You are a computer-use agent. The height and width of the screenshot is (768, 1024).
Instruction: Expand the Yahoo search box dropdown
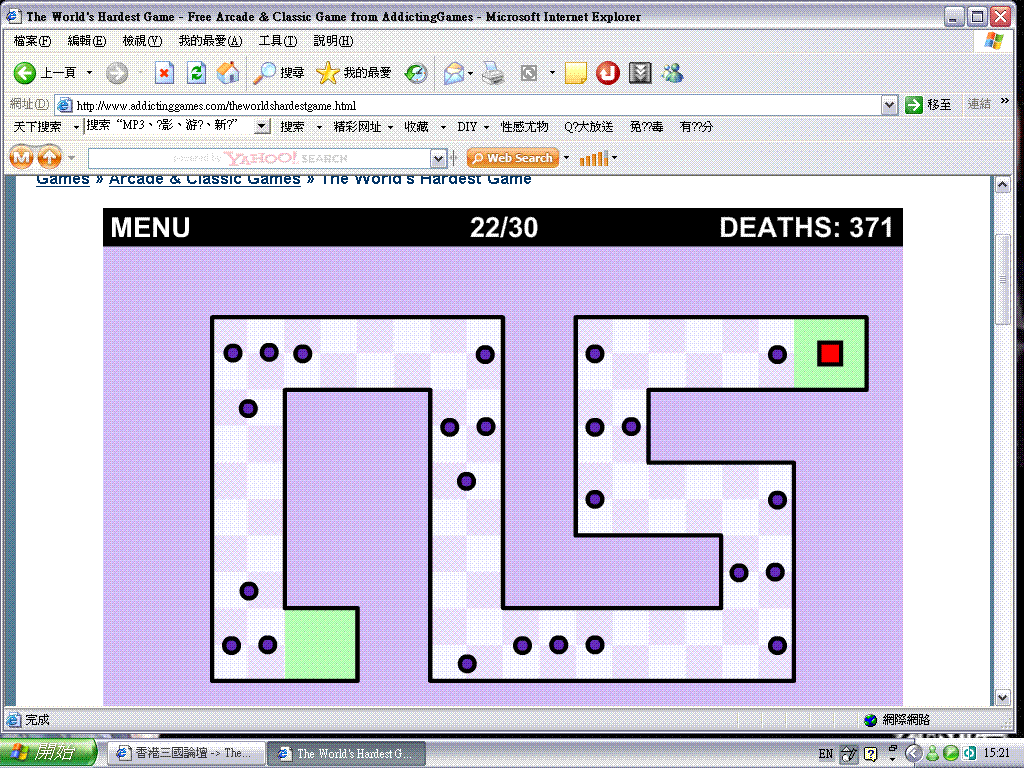tap(438, 158)
